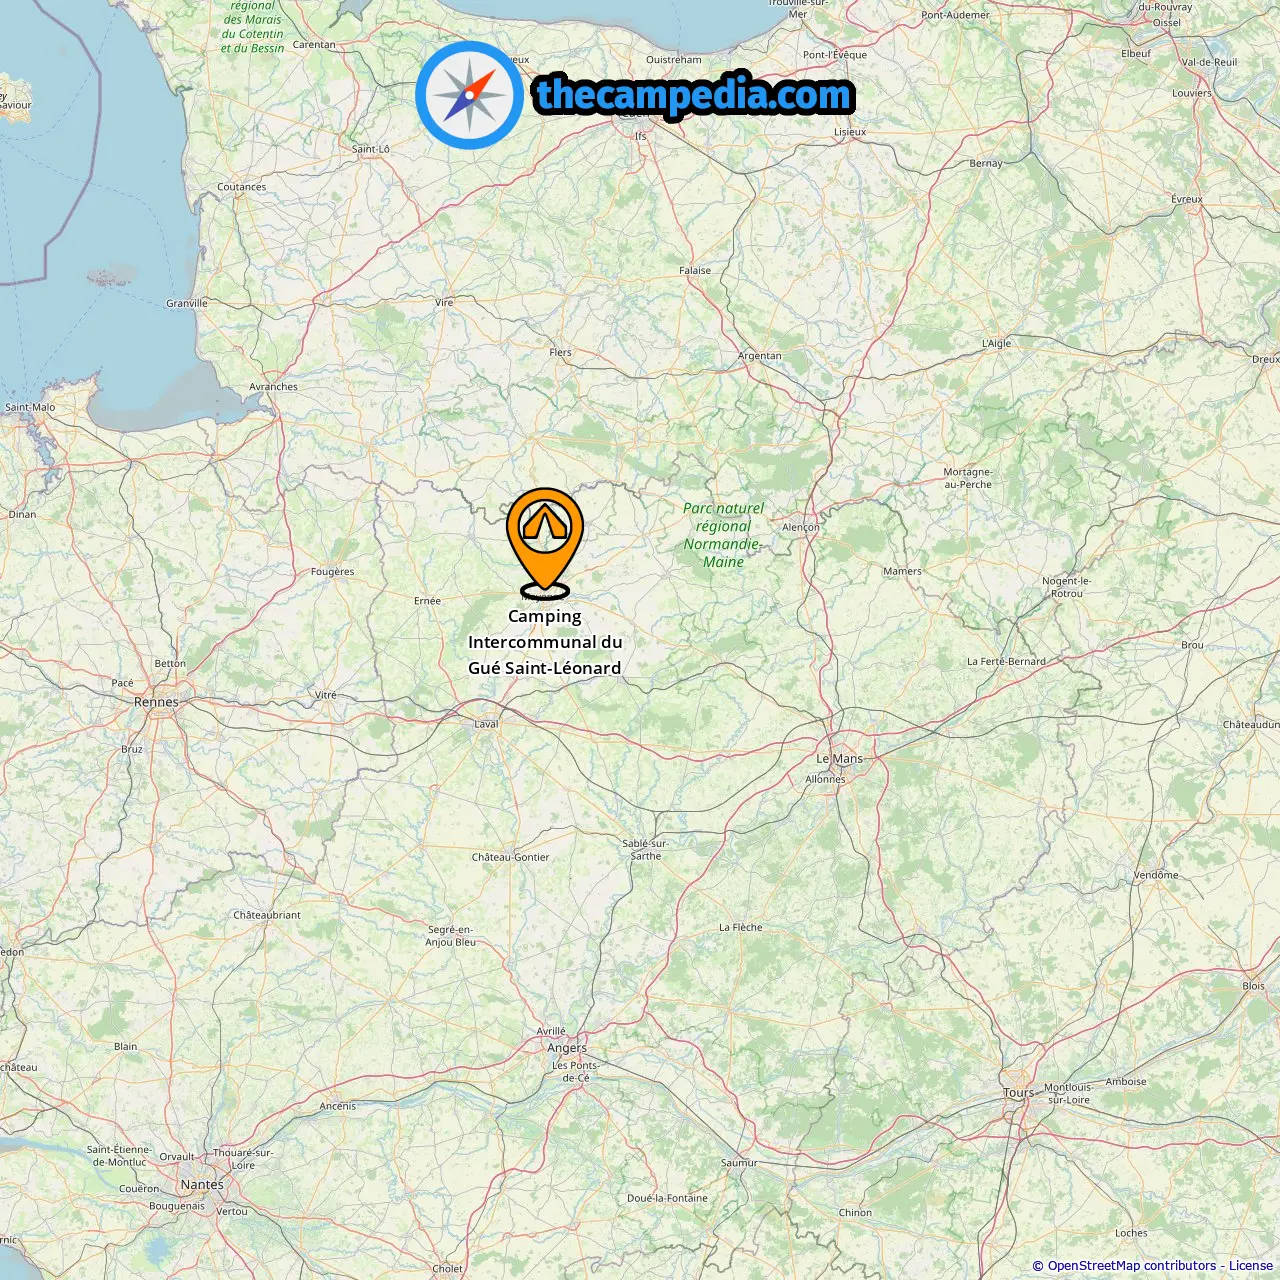Click the Parc naturel régional Normandie-Maine label
Image resolution: width=1280 pixels, height=1280 pixels.
pos(723,535)
